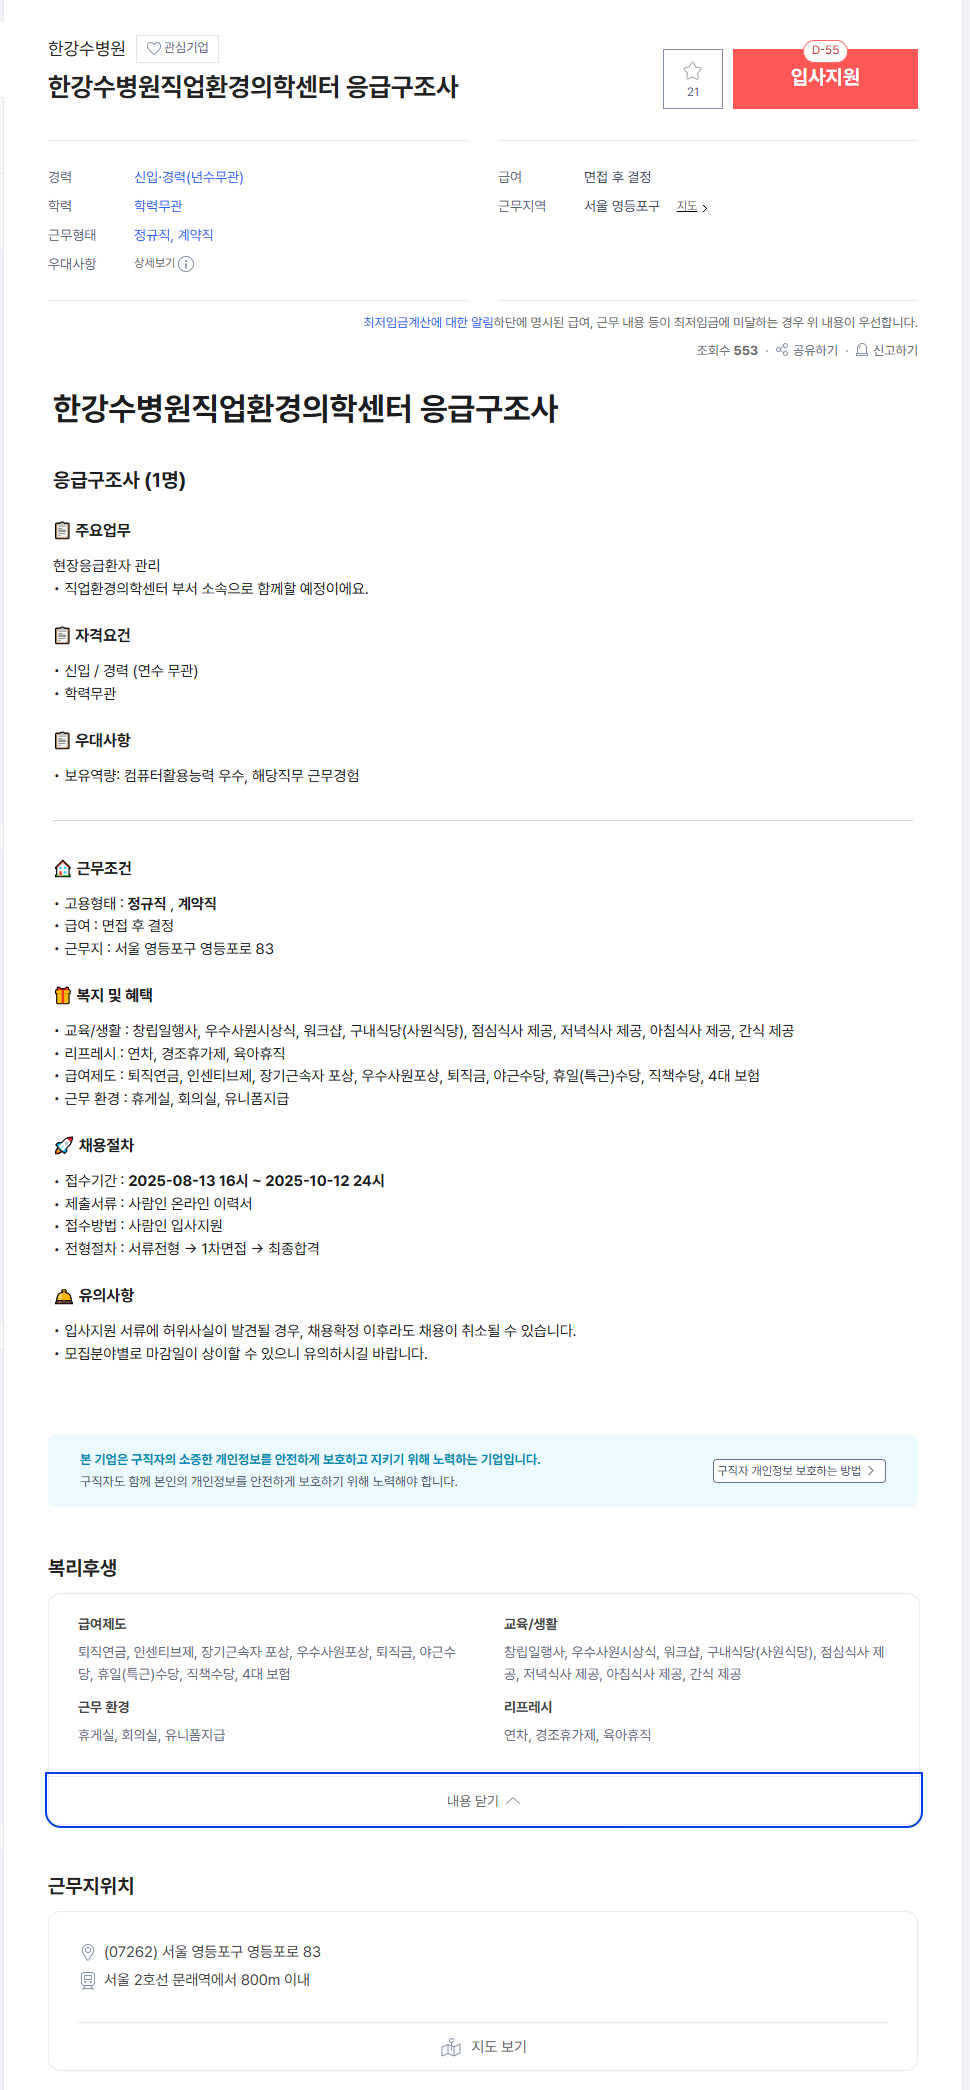
Task: Click the 신고하기 bell icon
Action: [x=862, y=350]
